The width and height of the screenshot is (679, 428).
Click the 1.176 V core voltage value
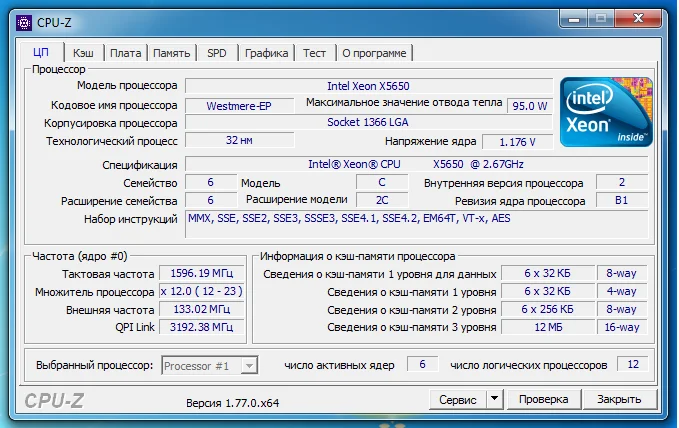517,142
